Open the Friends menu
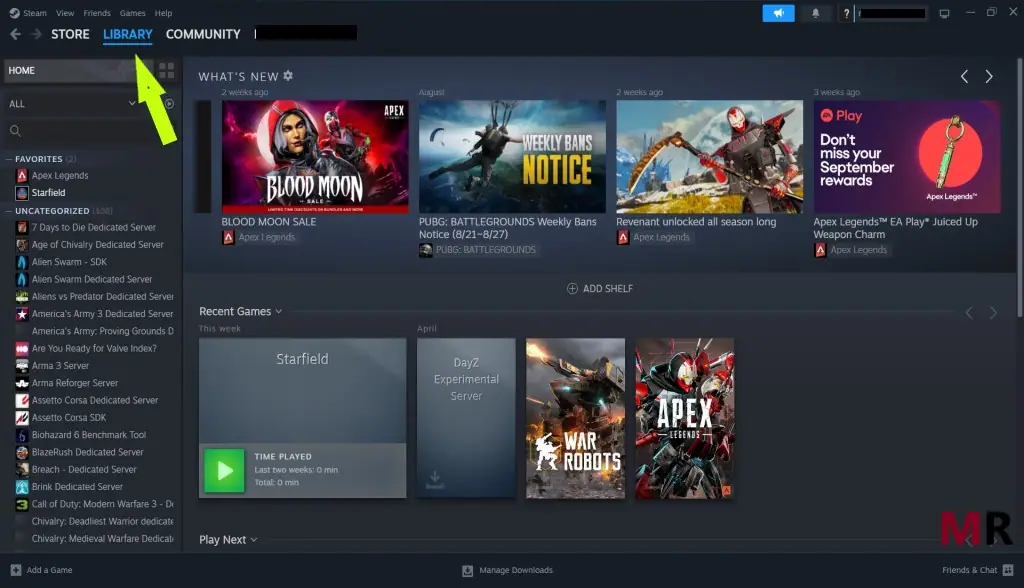 97,13
